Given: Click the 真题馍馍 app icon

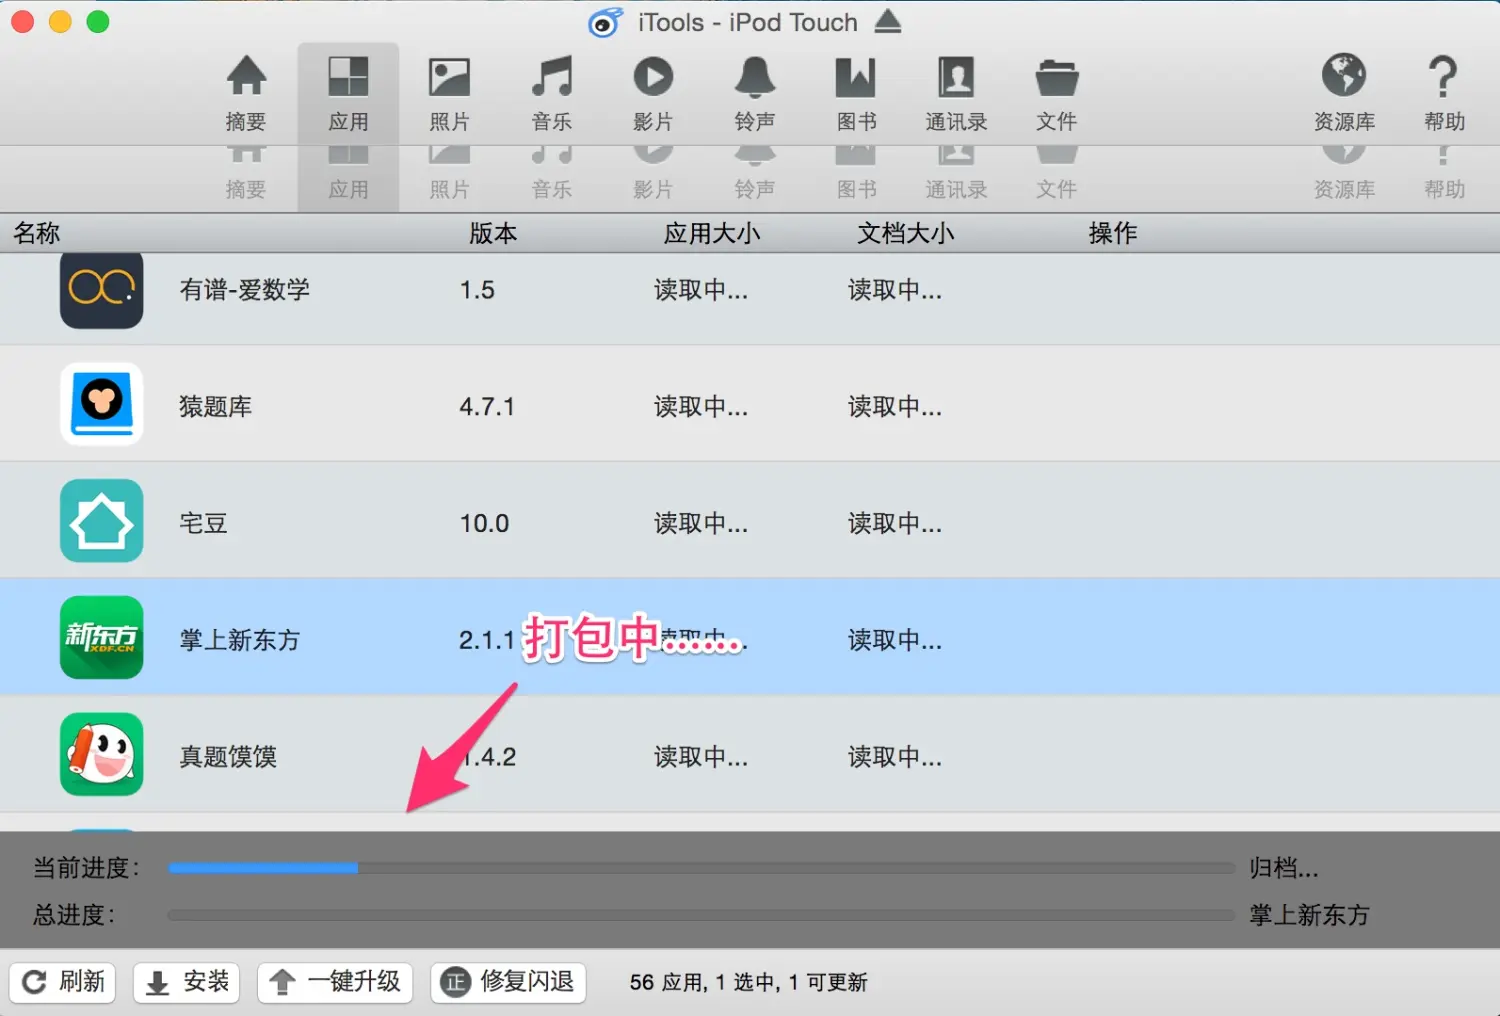Looking at the screenshot, I should (101, 754).
